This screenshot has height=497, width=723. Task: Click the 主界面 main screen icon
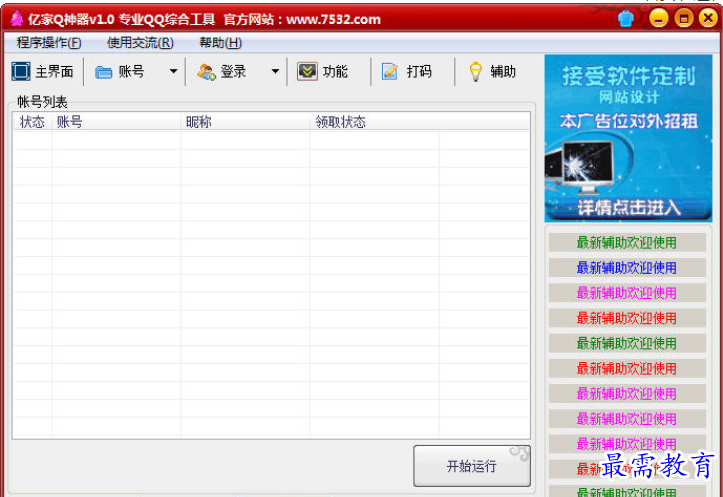tap(21, 71)
